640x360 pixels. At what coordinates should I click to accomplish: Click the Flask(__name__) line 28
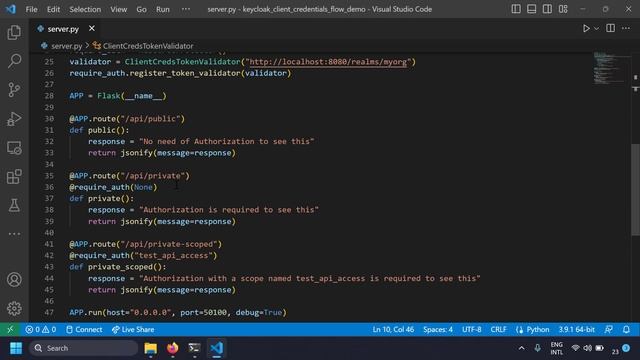[118, 96]
